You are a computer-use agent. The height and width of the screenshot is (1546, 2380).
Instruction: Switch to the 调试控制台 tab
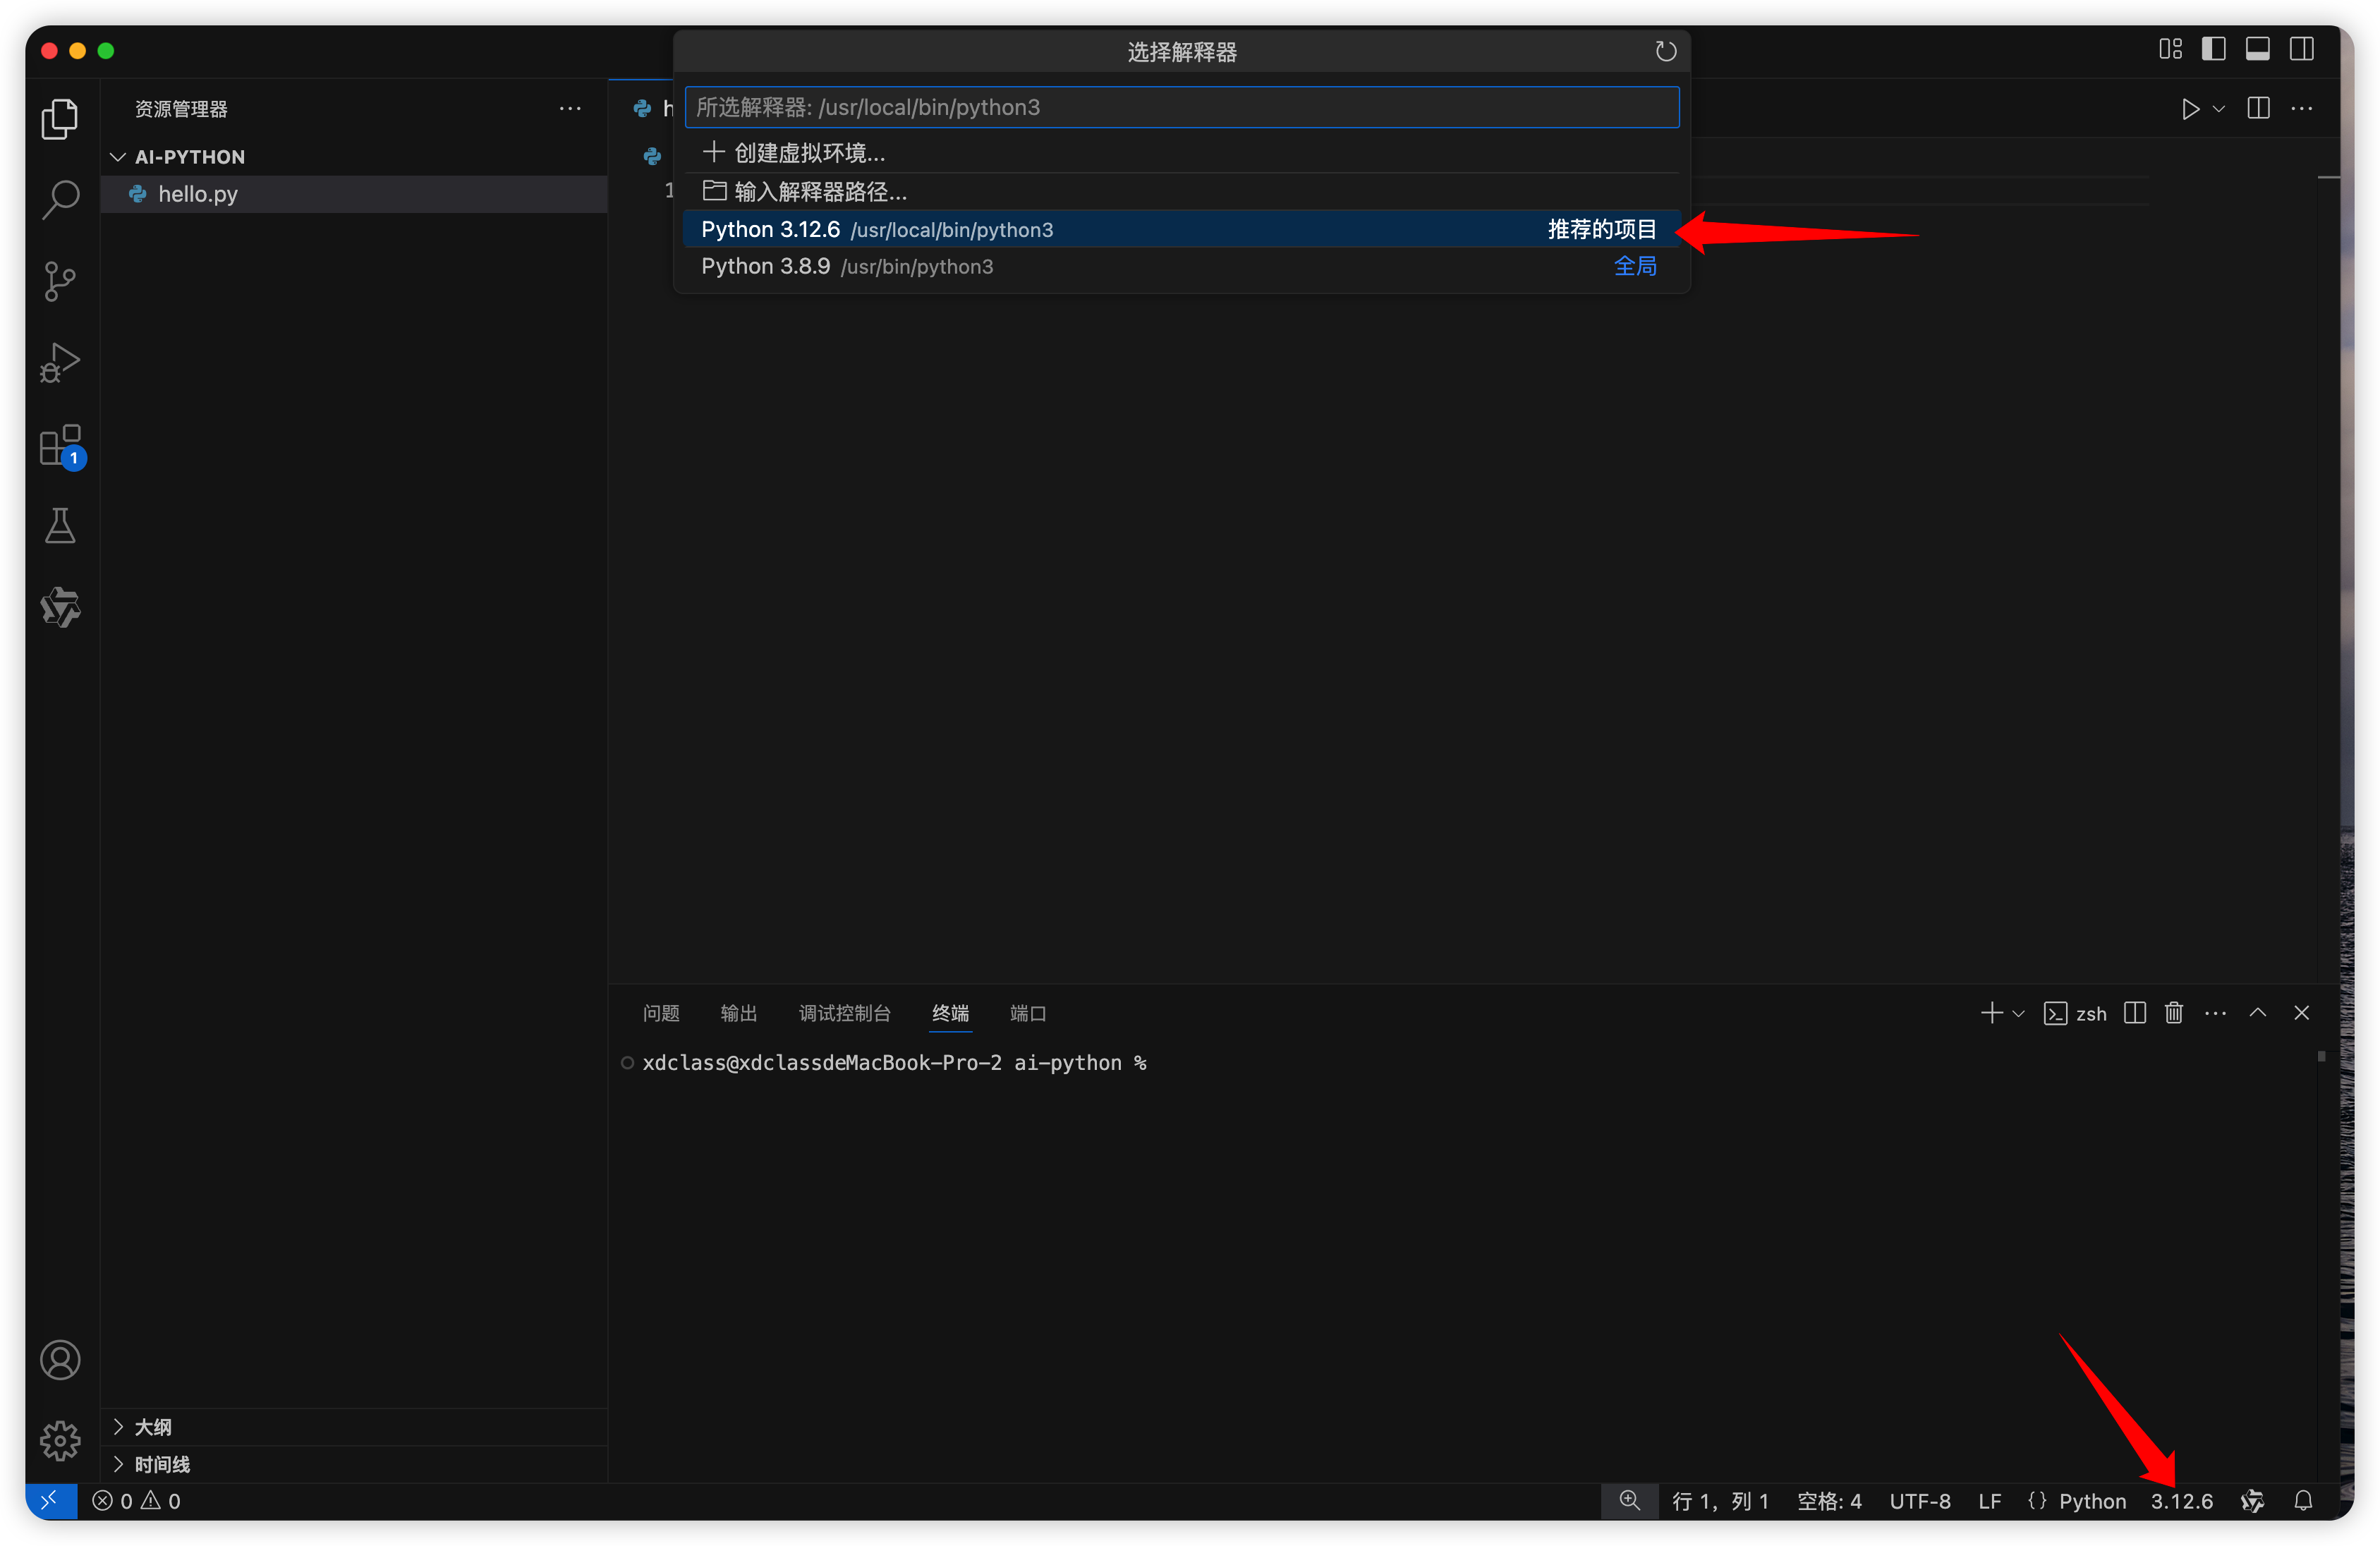[x=844, y=1013]
